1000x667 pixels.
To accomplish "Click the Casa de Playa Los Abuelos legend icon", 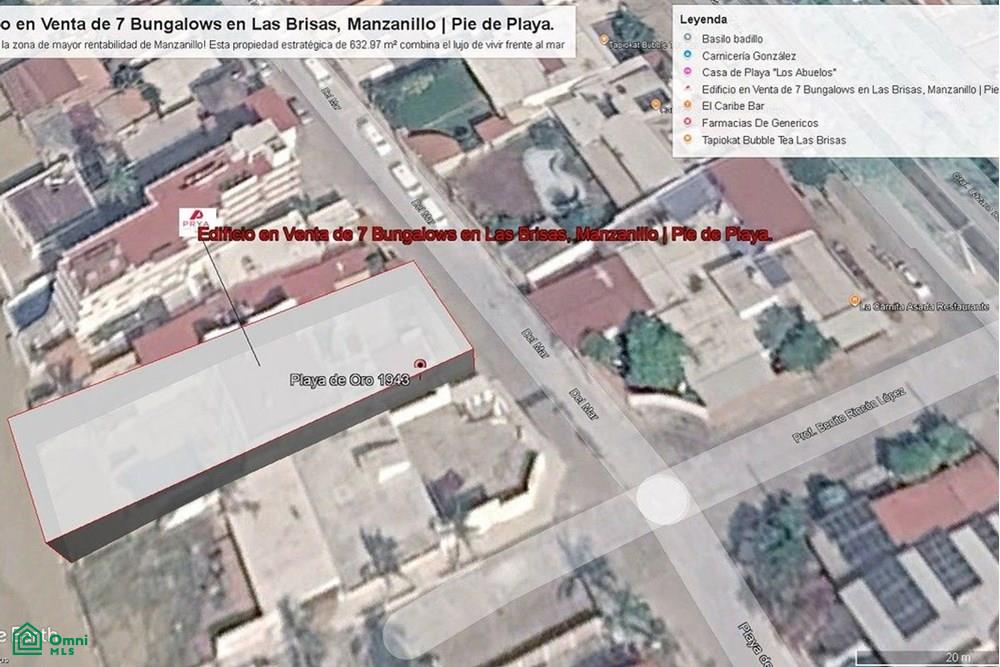I will [688, 72].
